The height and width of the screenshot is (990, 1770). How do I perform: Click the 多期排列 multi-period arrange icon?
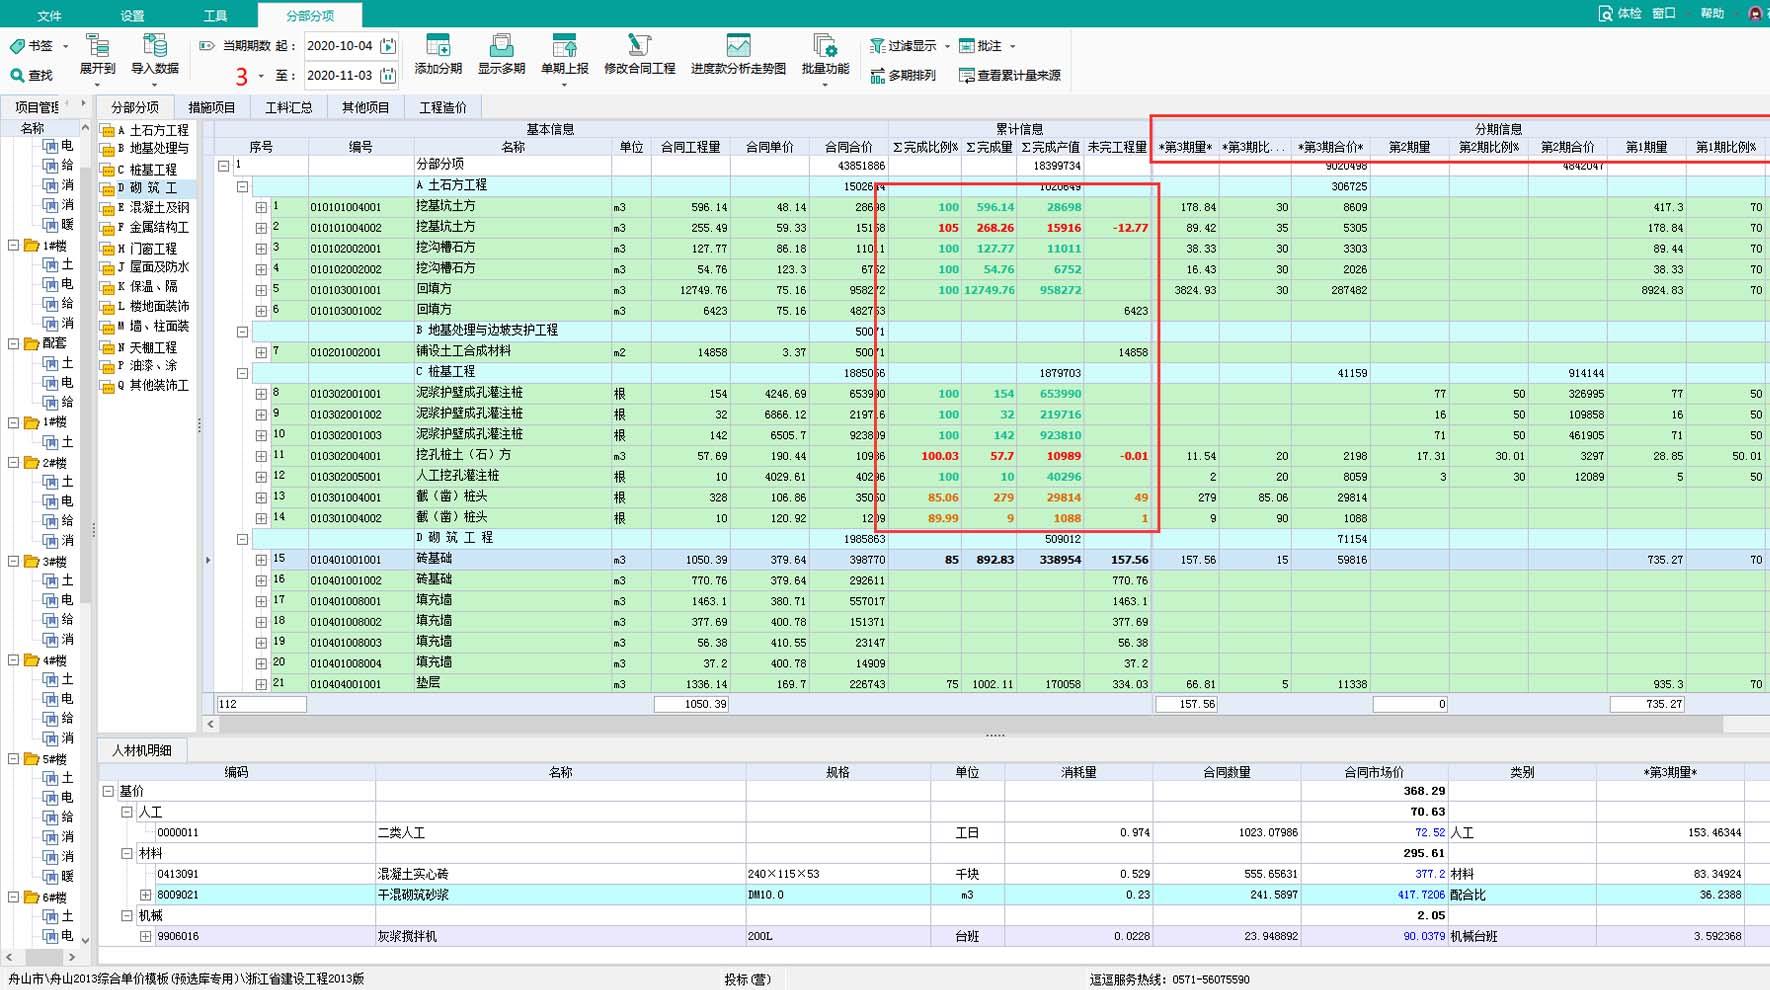(877, 75)
